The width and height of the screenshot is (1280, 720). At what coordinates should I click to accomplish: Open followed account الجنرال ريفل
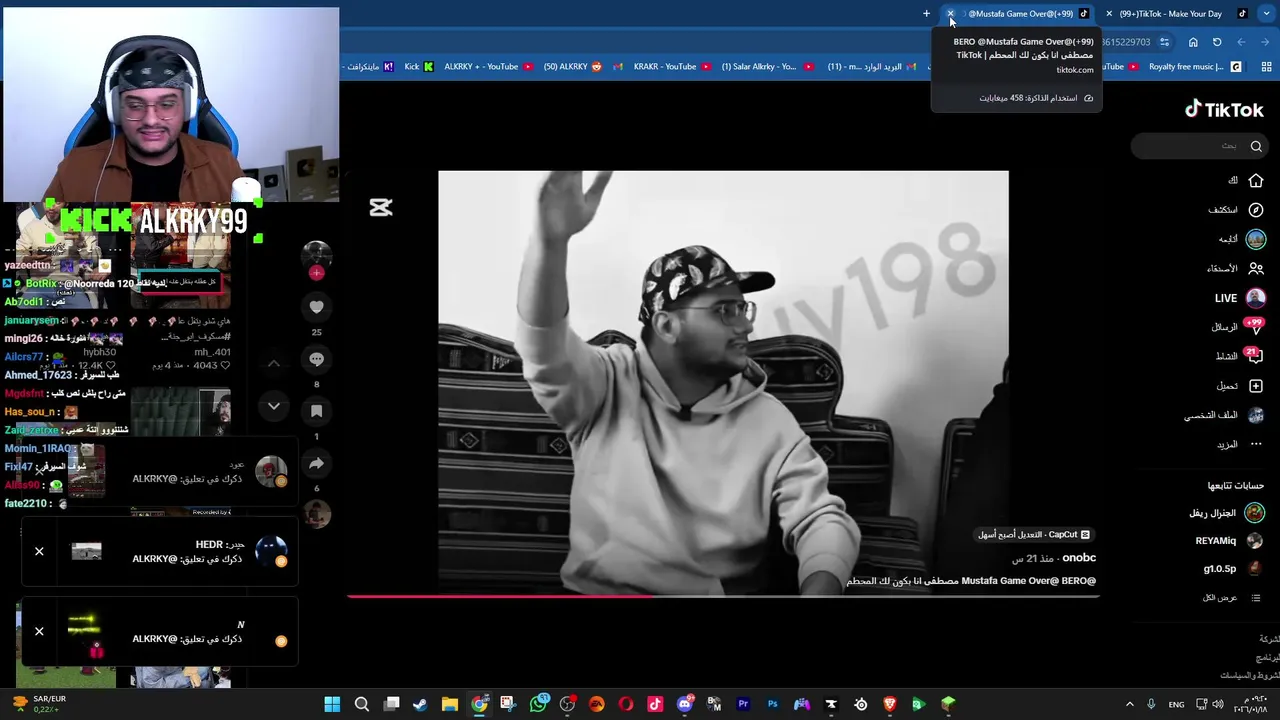pyautogui.click(x=1226, y=513)
